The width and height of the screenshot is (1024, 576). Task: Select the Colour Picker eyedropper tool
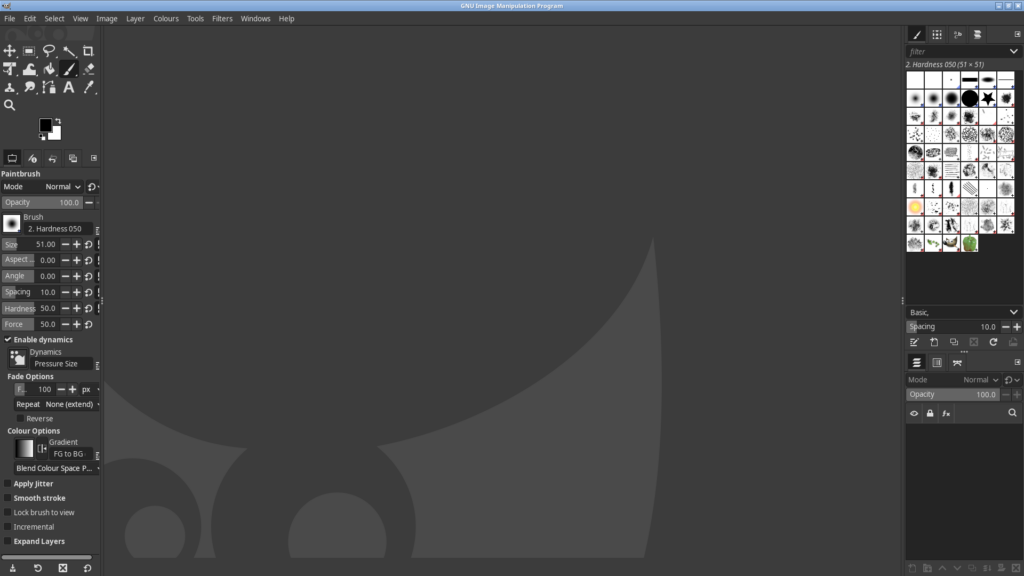click(x=88, y=88)
